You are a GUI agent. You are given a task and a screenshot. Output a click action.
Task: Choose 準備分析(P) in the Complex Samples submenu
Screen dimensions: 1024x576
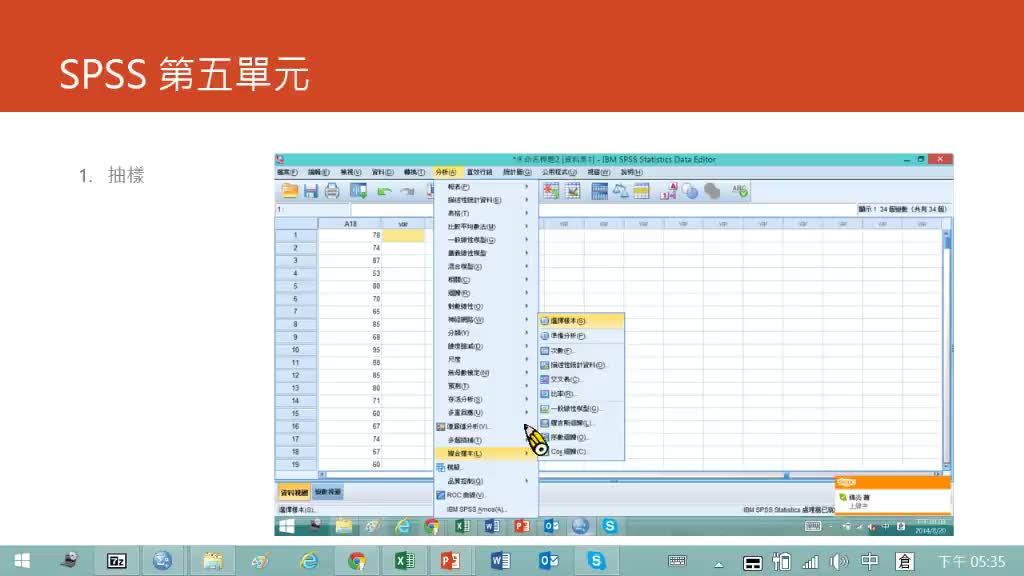[x=581, y=336]
